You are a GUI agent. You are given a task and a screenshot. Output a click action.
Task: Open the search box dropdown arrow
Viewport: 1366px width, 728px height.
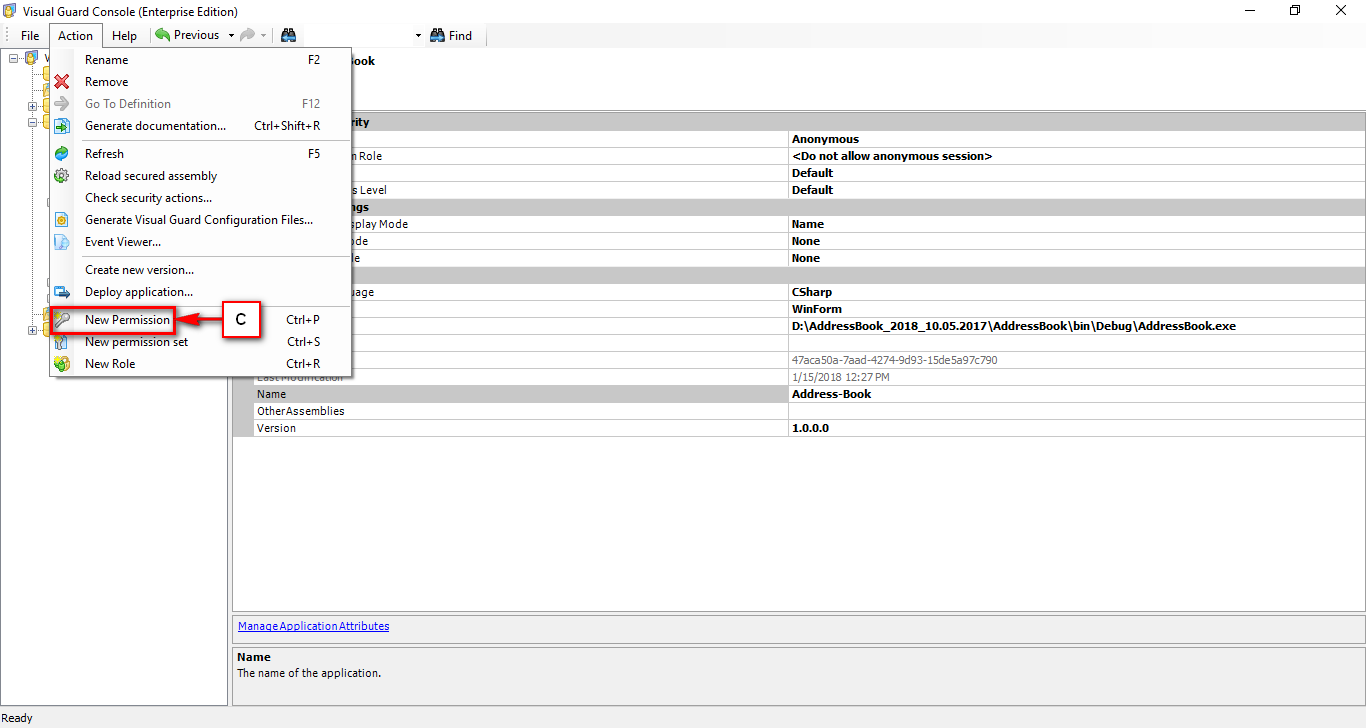pyautogui.click(x=417, y=34)
